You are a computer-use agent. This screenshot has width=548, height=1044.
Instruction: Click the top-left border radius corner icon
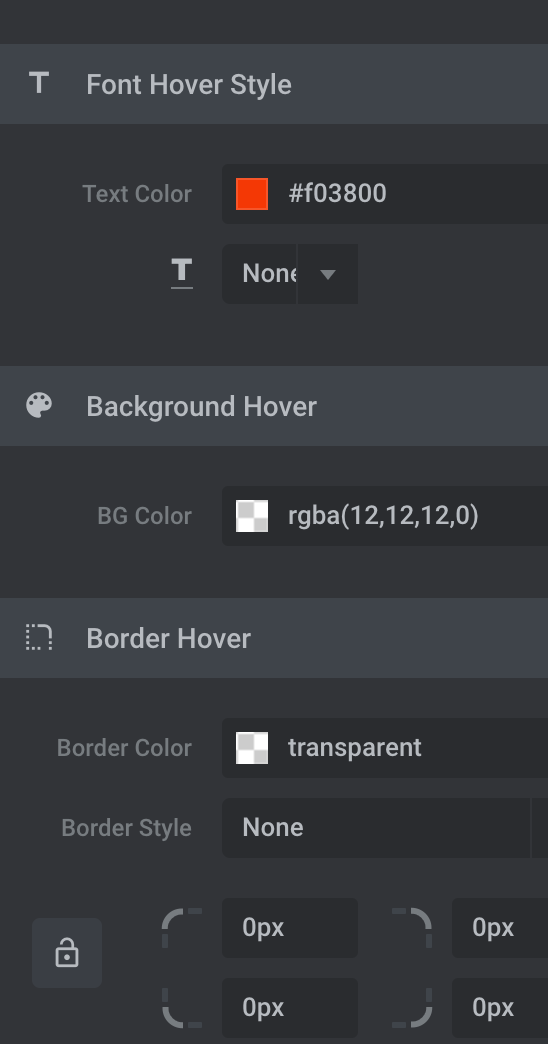coord(182,928)
